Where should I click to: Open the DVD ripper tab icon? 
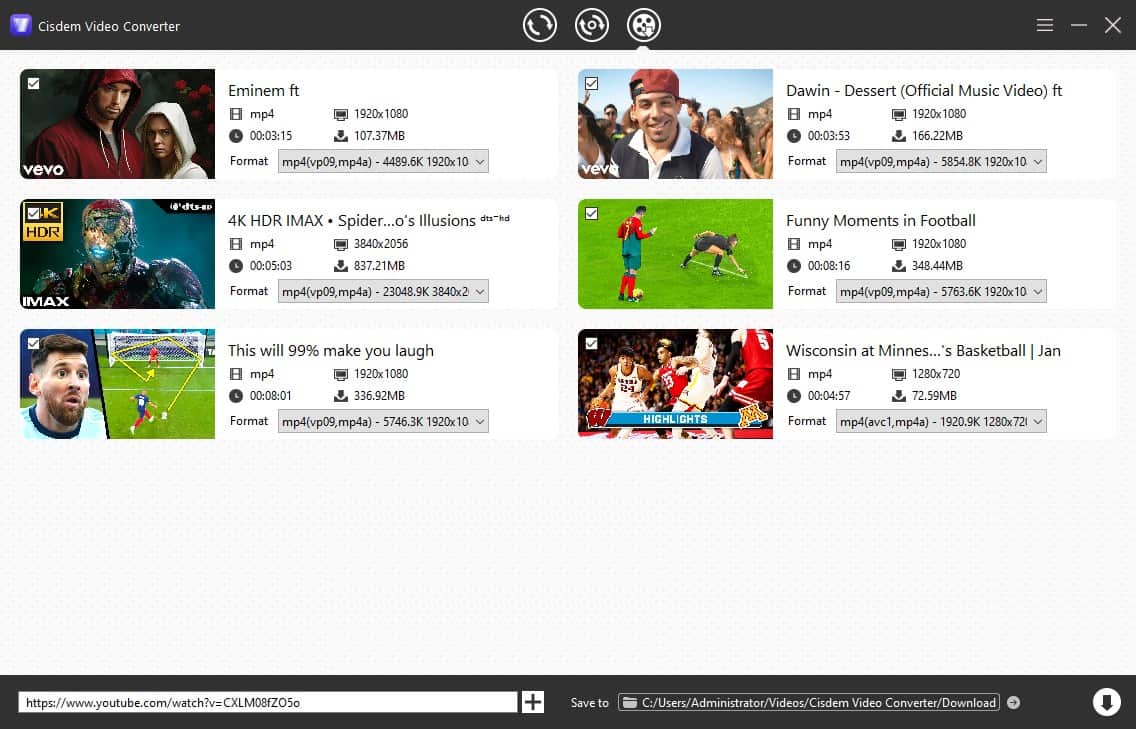(592, 25)
